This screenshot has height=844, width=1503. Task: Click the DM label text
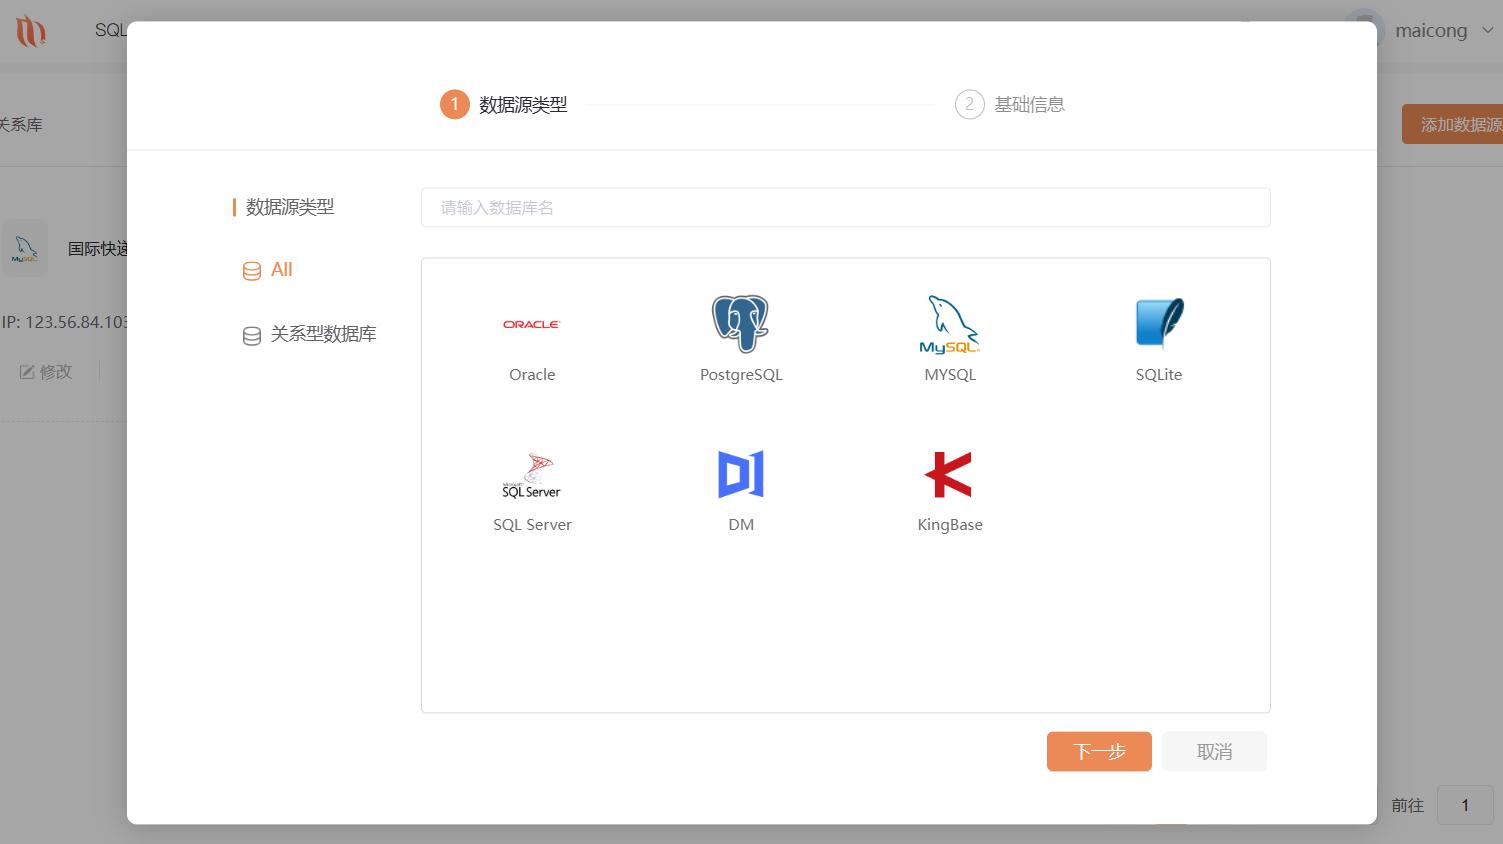(x=741, y=525)
